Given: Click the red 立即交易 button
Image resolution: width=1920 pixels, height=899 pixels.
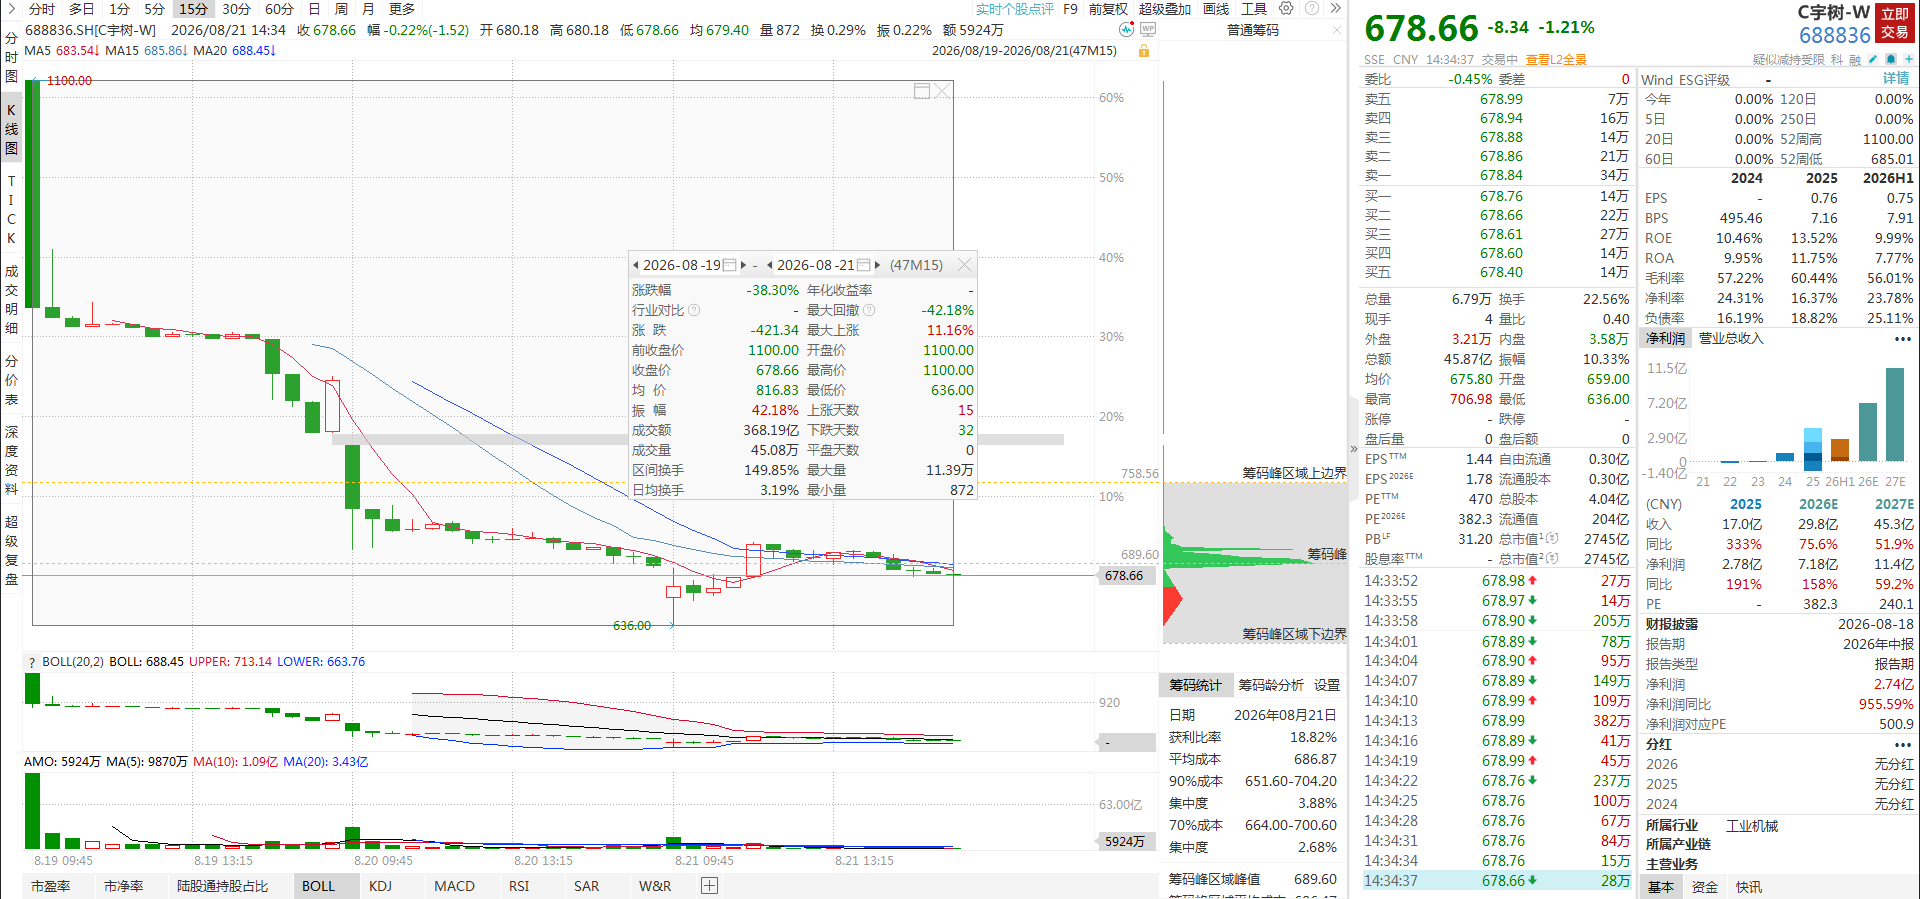Looking at the screenshot, I should pos(1895,23).
